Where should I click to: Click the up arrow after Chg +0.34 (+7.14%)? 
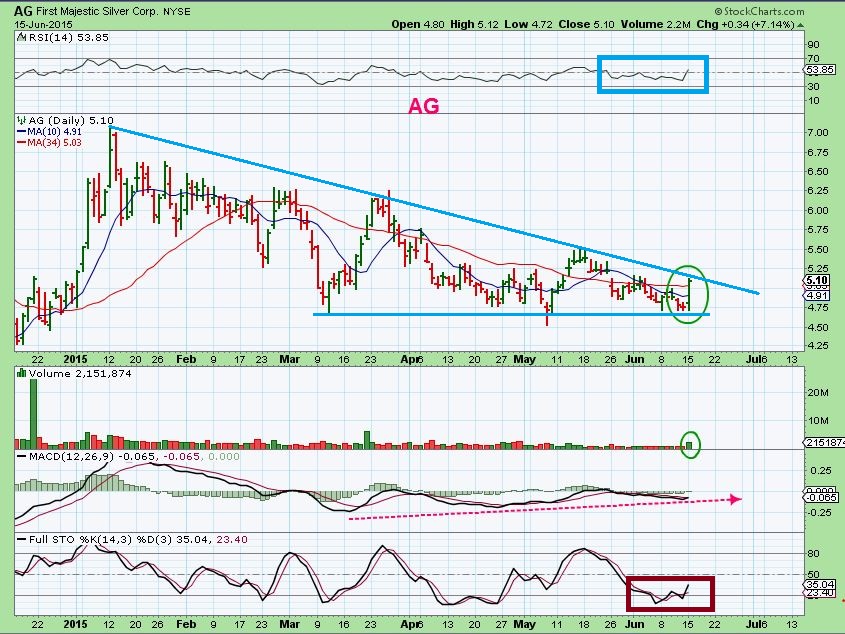pyautogui.click(x=801, y=25)
